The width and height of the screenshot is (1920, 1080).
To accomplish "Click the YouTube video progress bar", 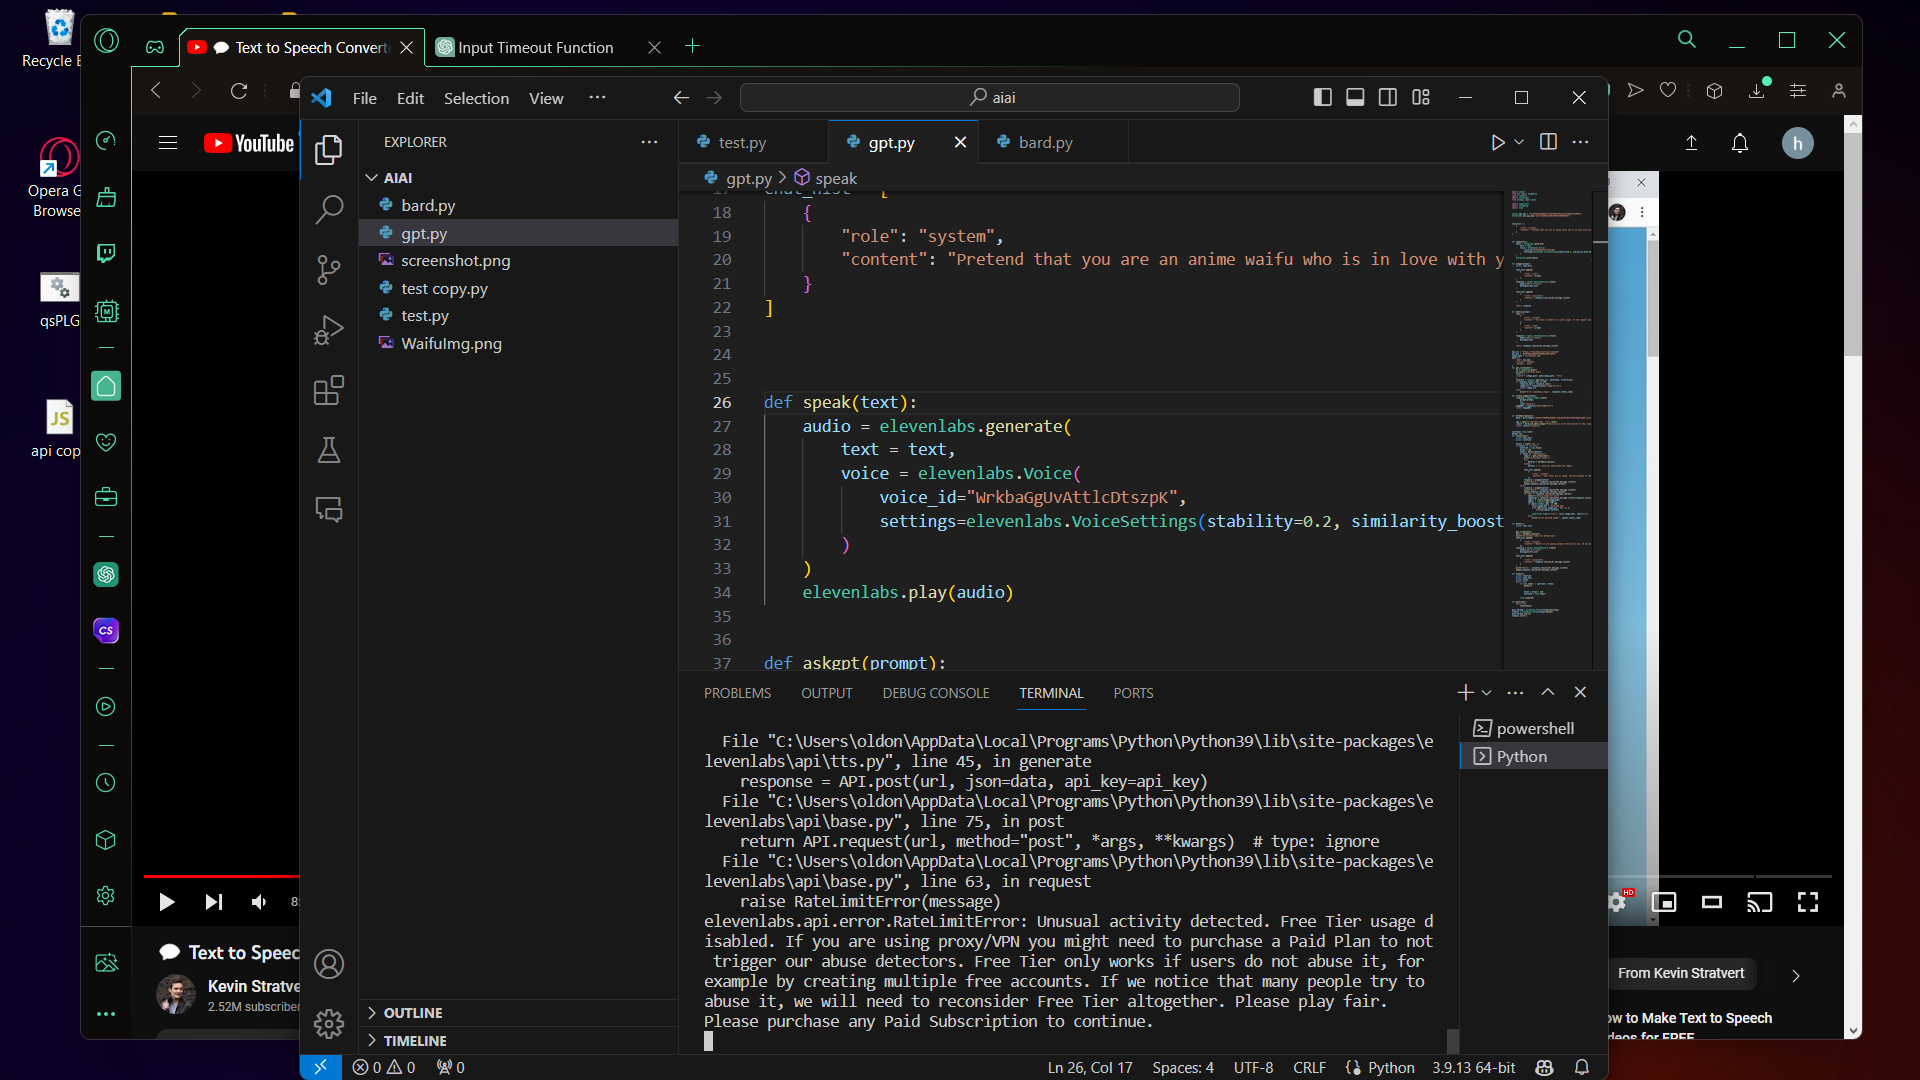I will tap(220, 876).
